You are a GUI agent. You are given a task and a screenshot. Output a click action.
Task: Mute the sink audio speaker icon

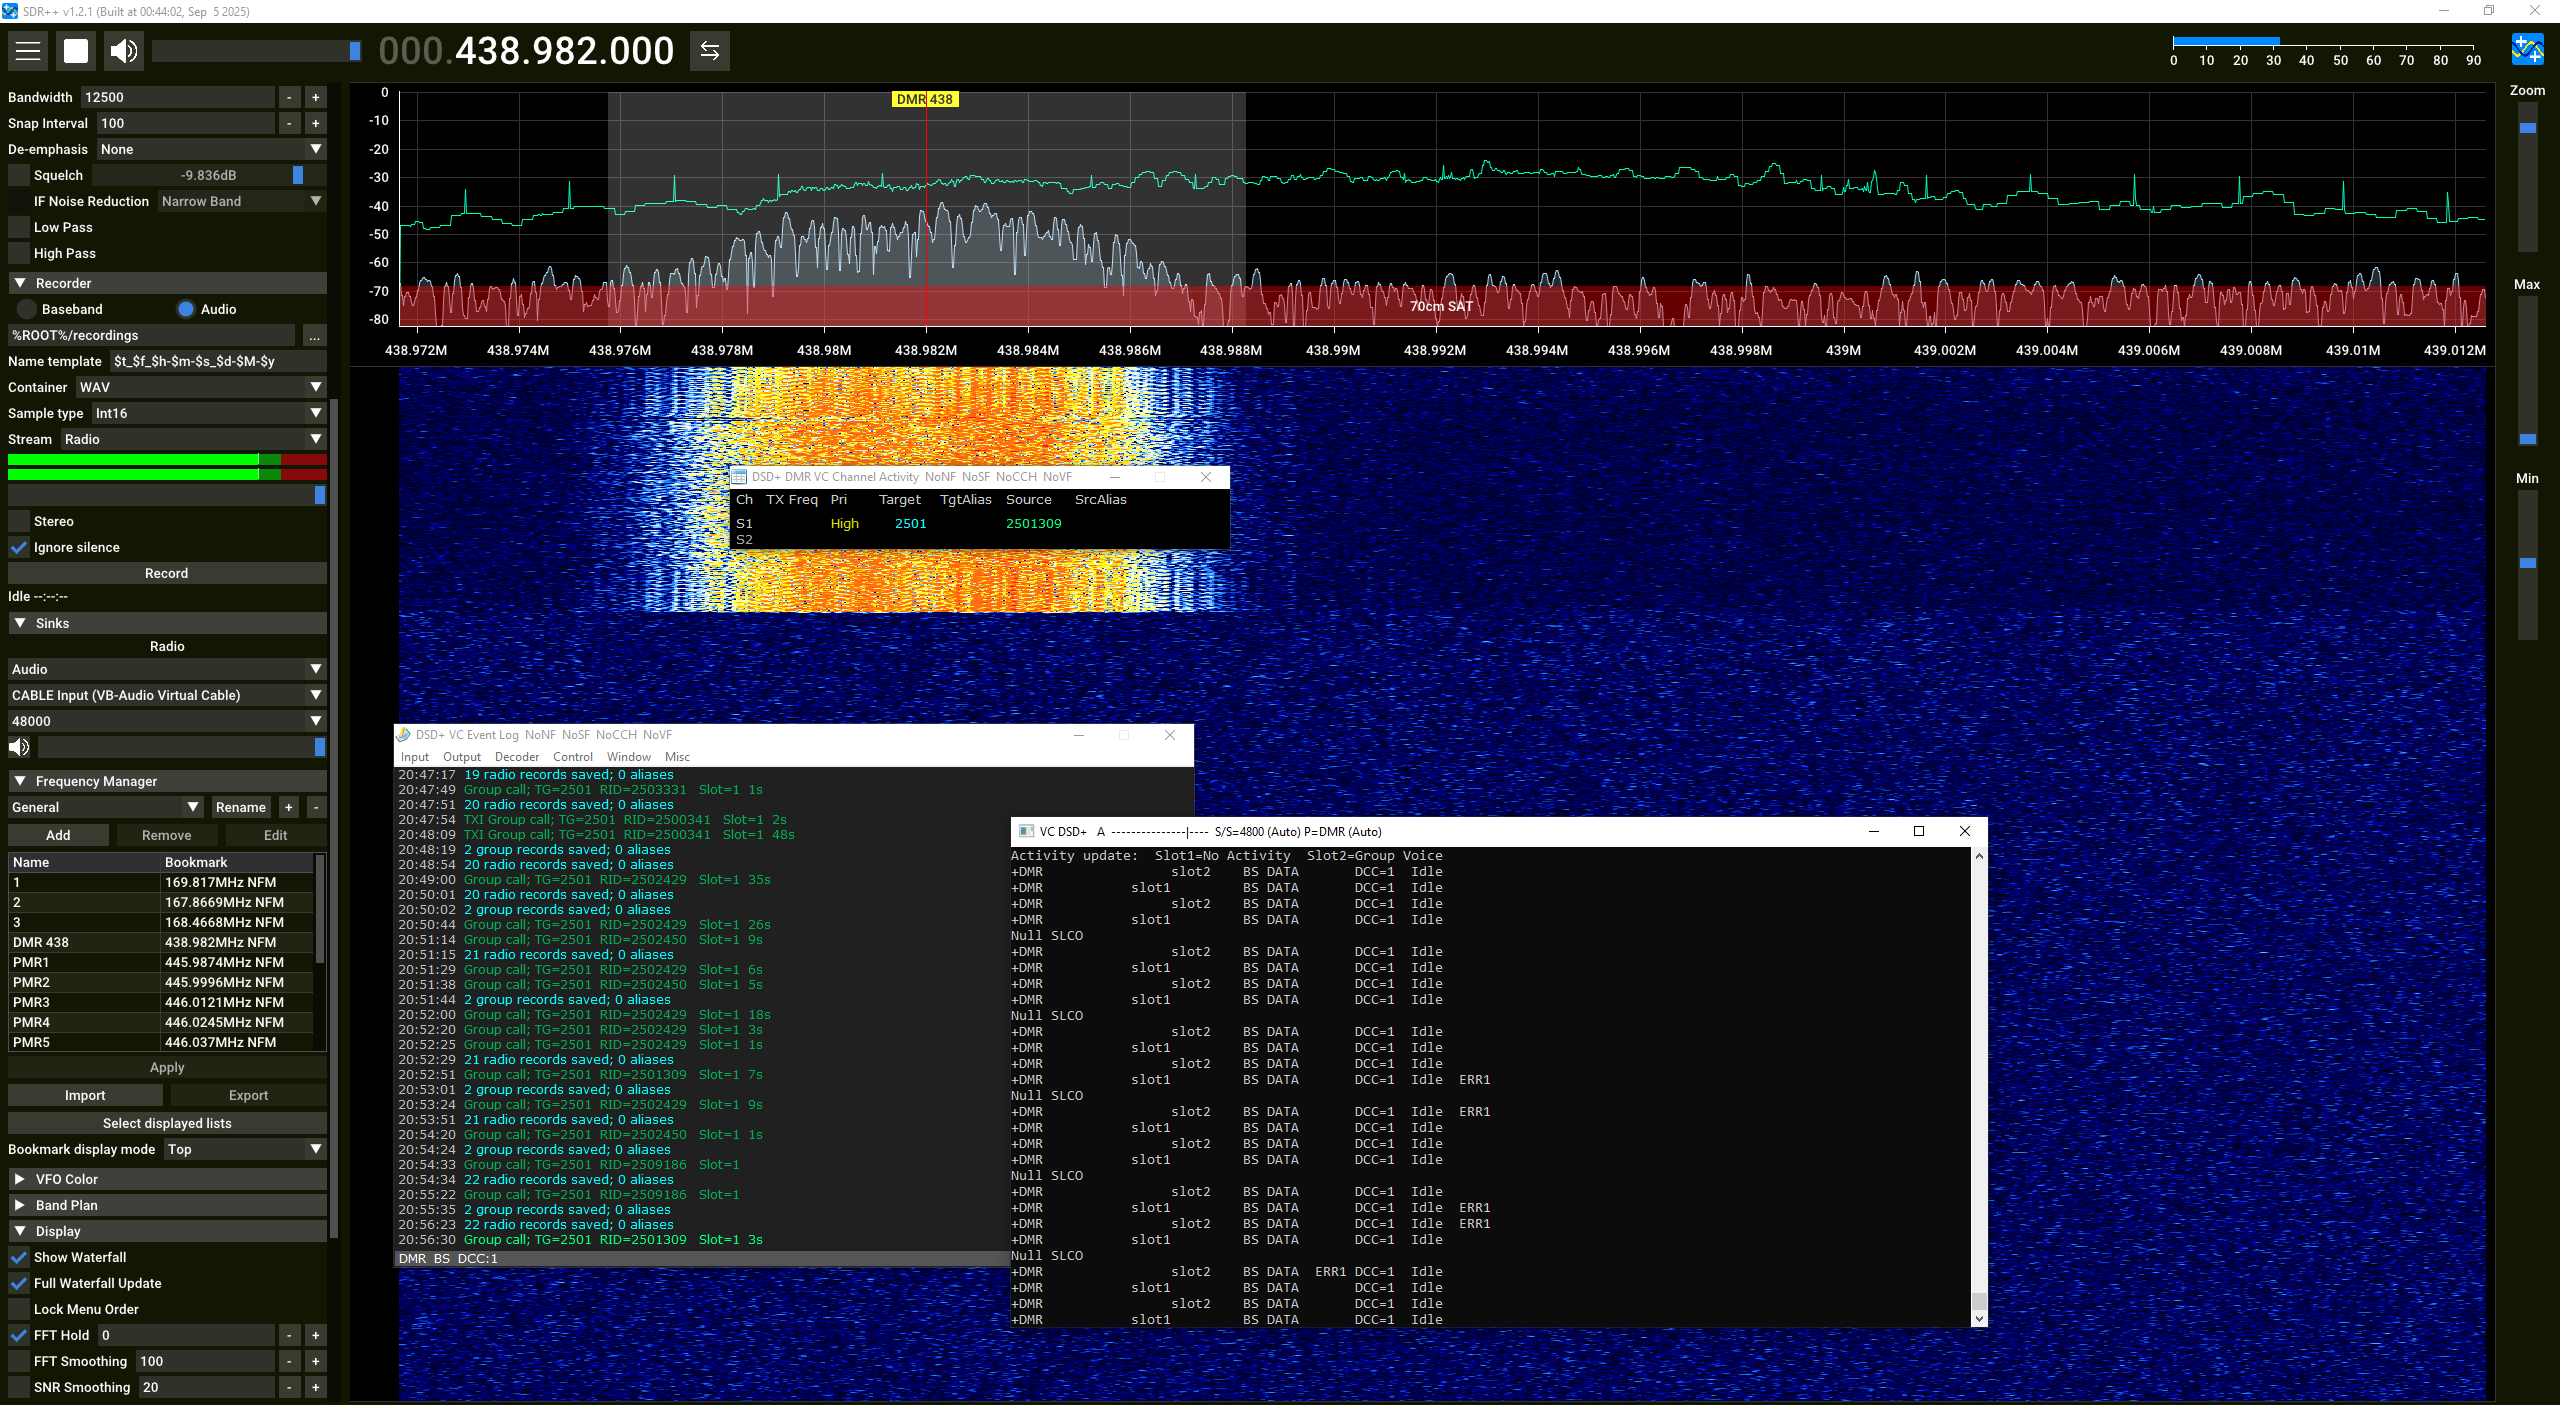coord(19,747)
